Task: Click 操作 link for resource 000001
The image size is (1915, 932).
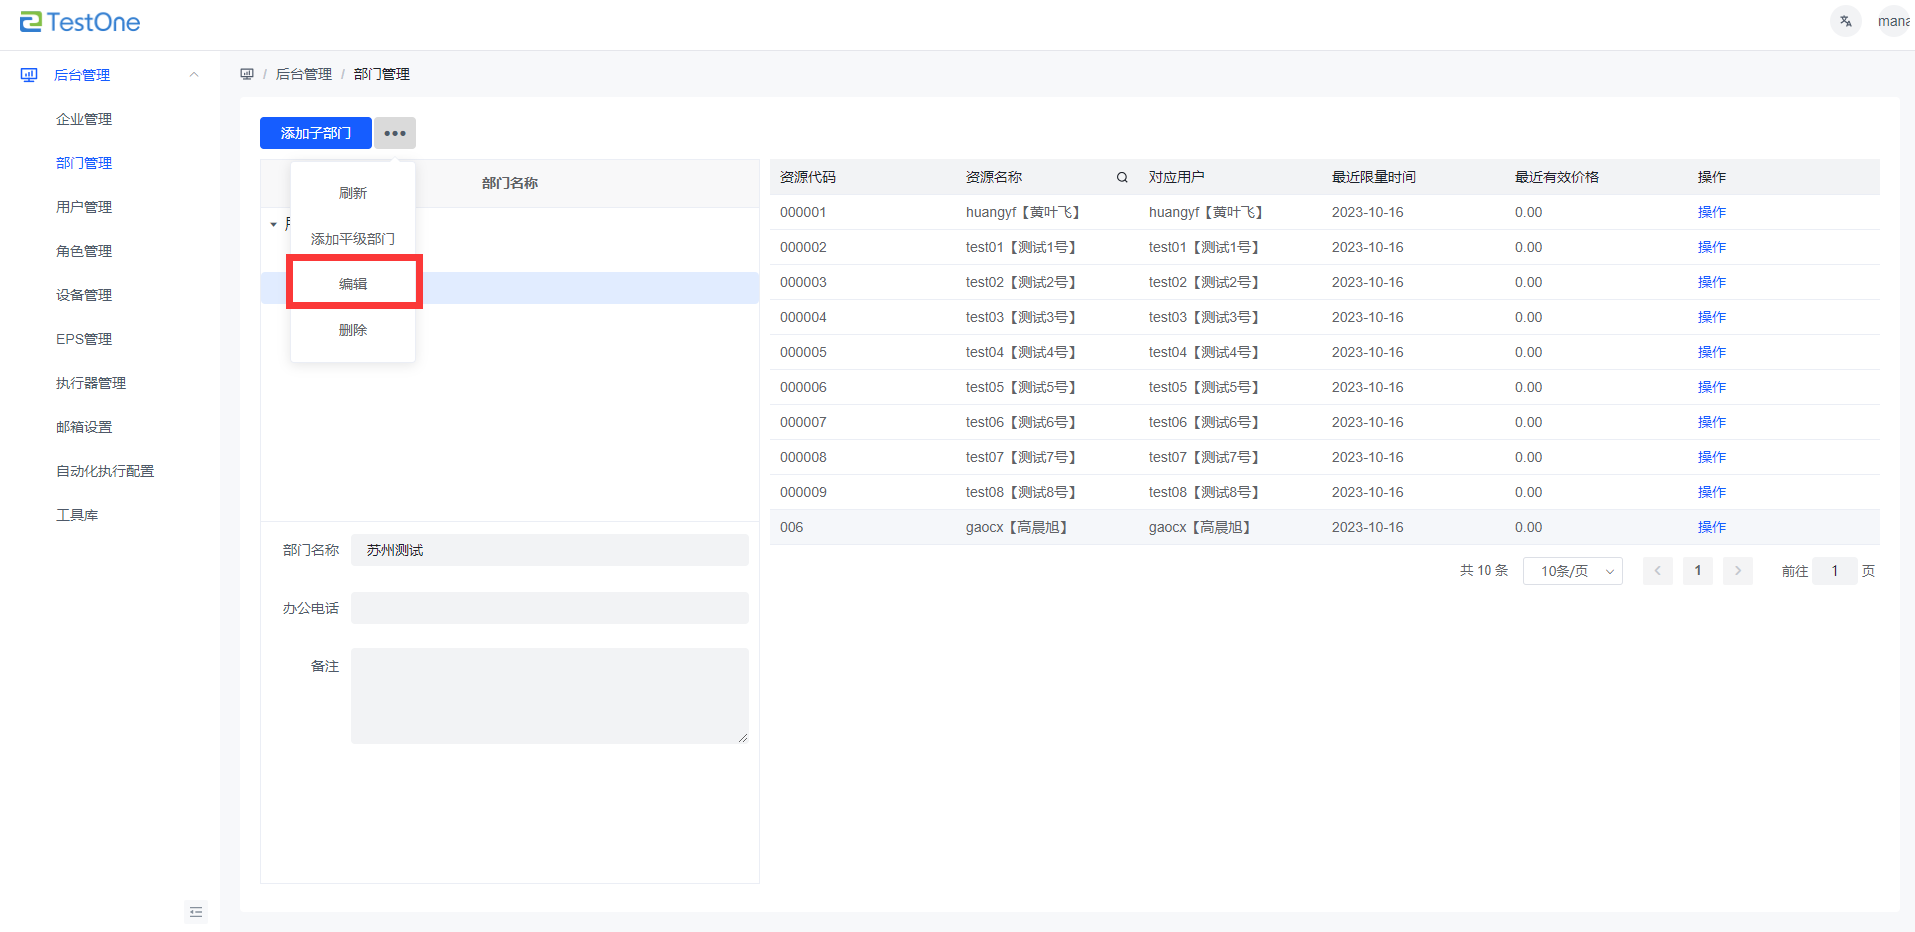Action: [x=1711, y=212]
